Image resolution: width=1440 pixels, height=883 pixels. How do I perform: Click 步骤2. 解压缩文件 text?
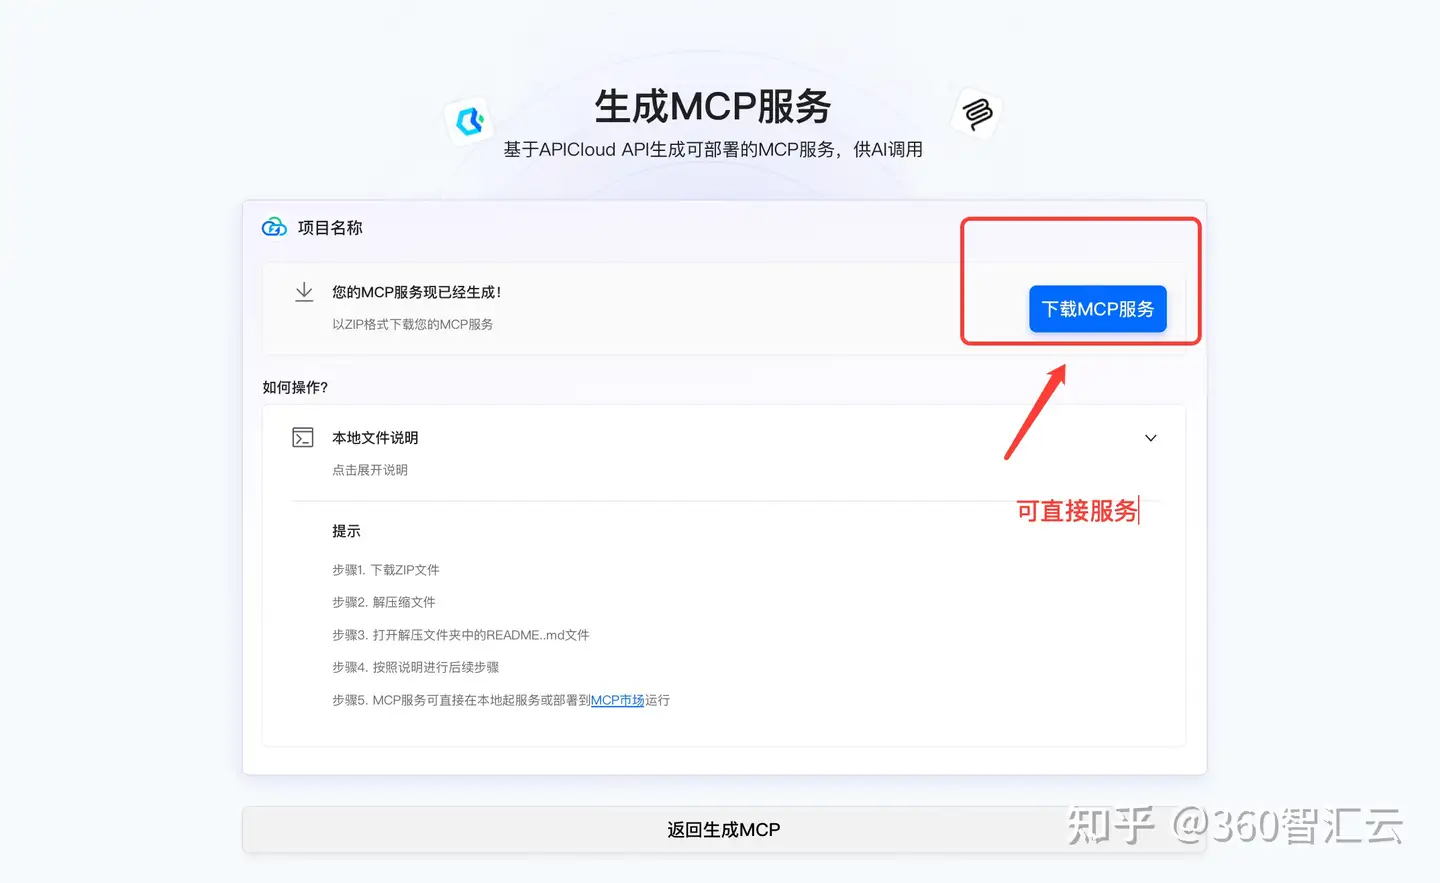tap(384, 602)
